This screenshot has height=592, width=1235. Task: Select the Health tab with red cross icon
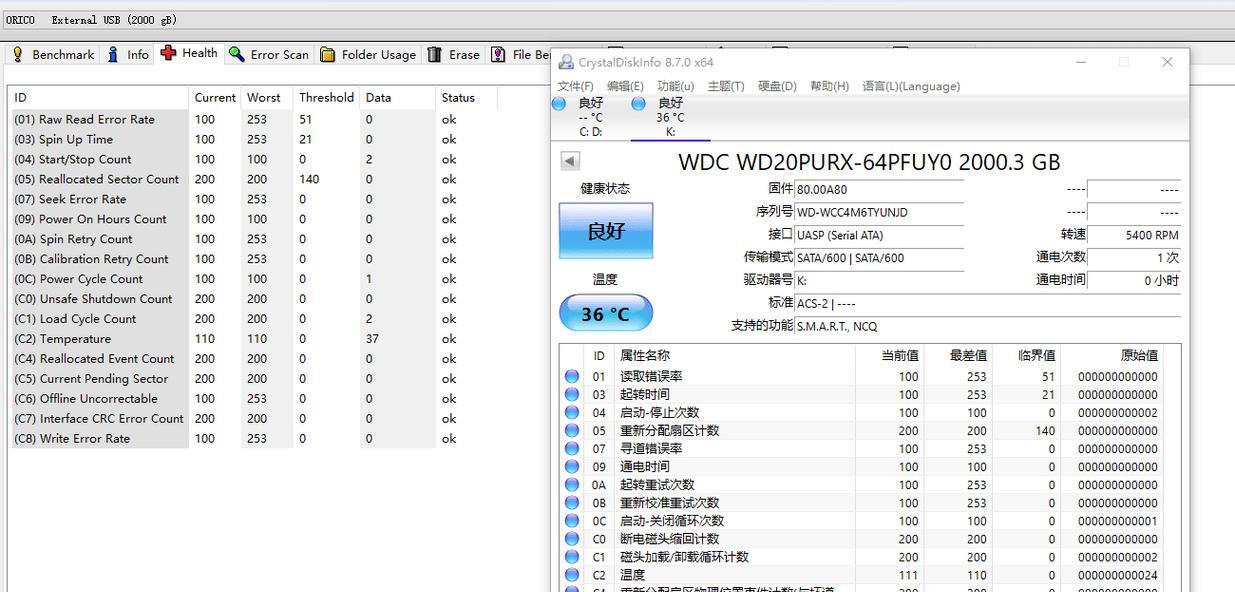[188, 53]
